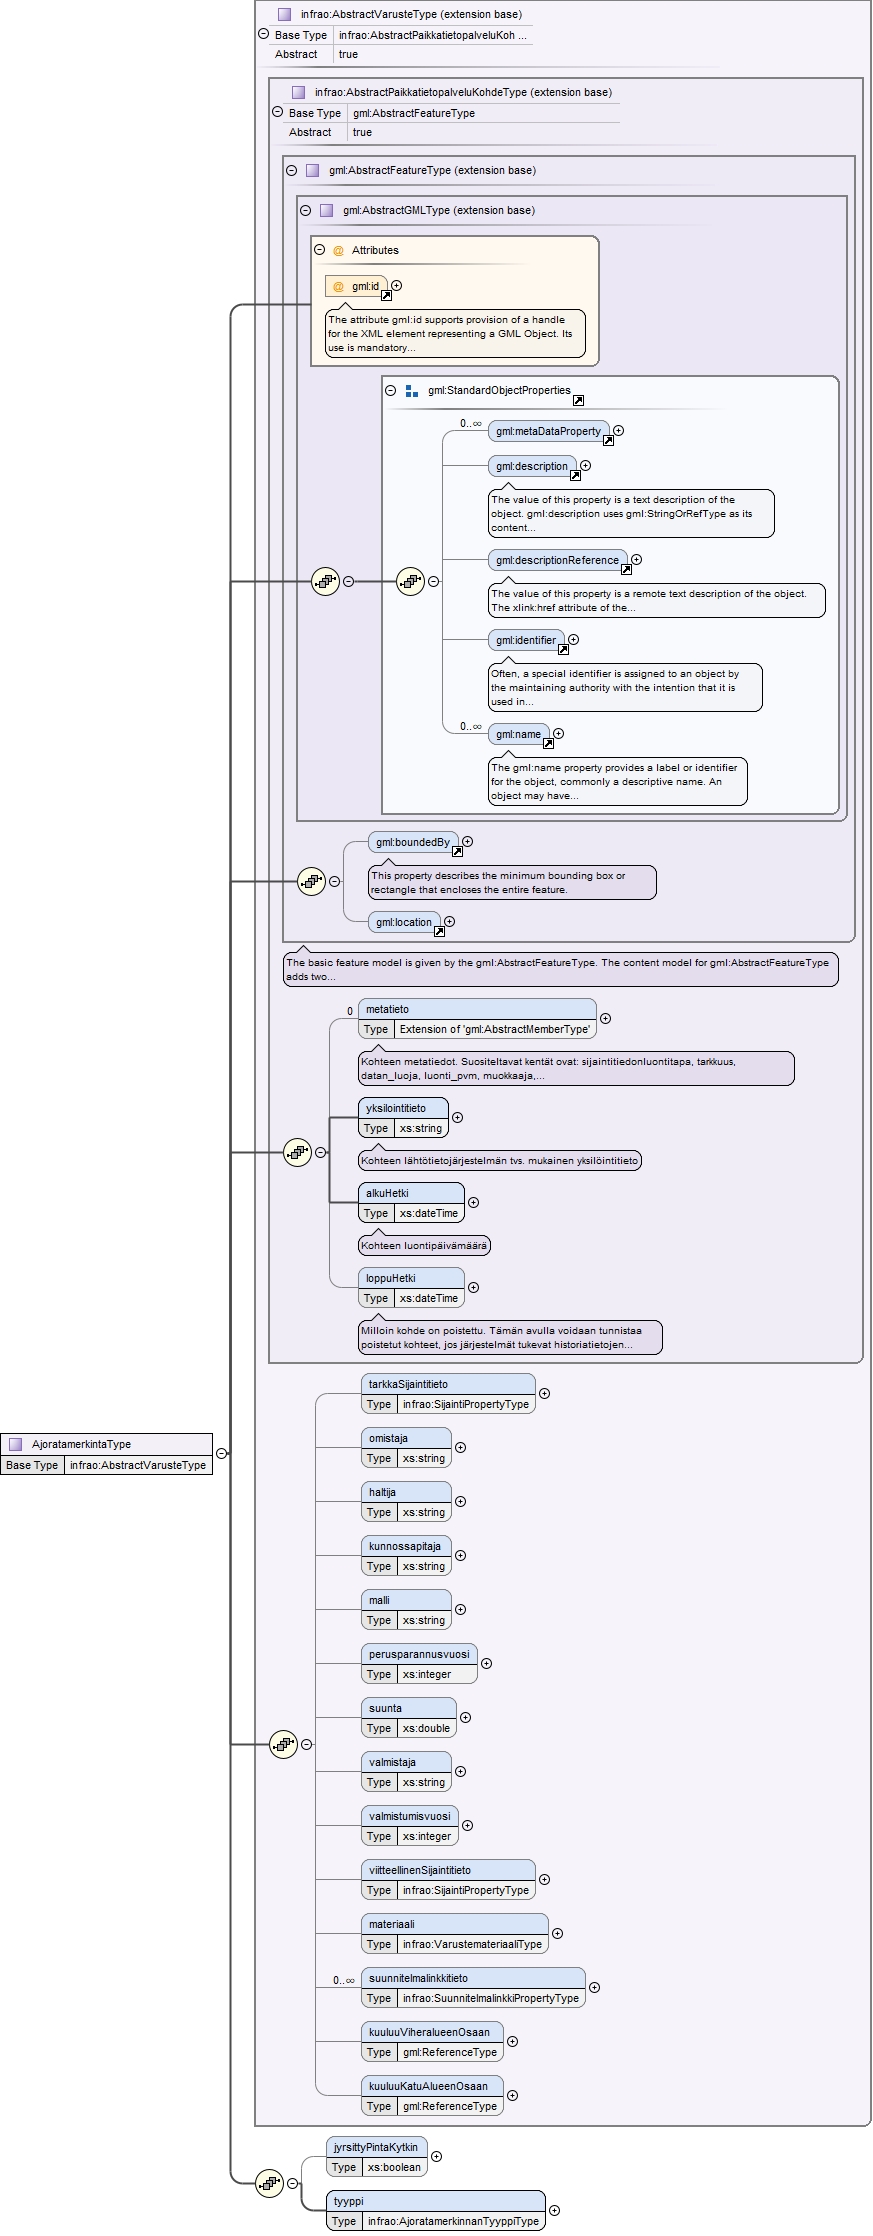Follow gml:location reference arrow
The width and height of the screenshot is (873, 2236).
[x=439, y=931]
